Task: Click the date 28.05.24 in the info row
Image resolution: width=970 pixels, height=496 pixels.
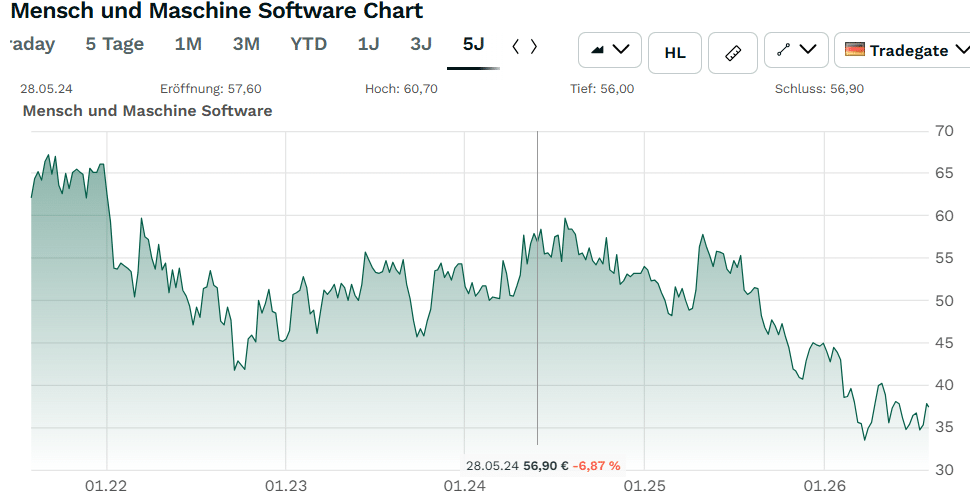Action: (46, 89)
